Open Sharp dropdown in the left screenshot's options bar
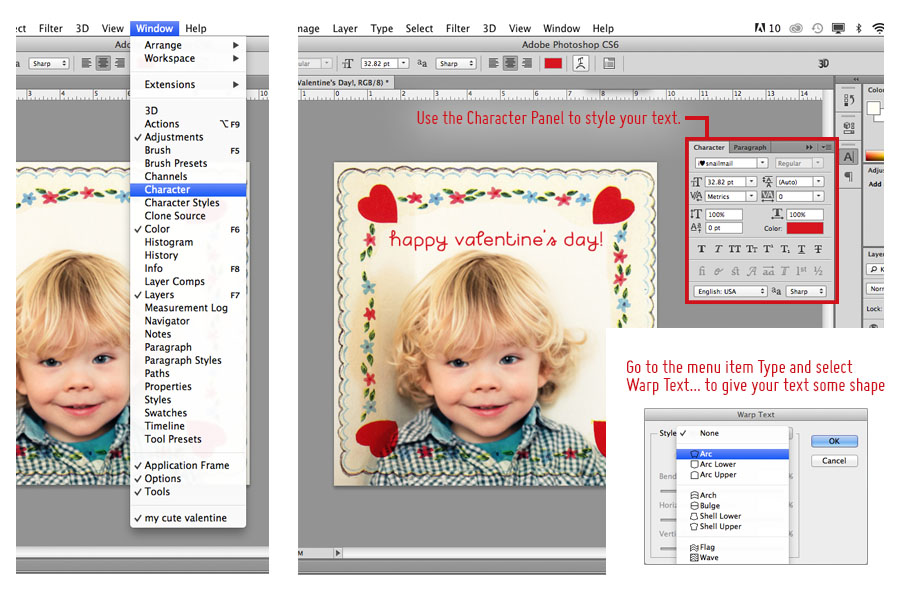Image resolution: width=900 pixels, height=600 pixels. click(49, 63)
